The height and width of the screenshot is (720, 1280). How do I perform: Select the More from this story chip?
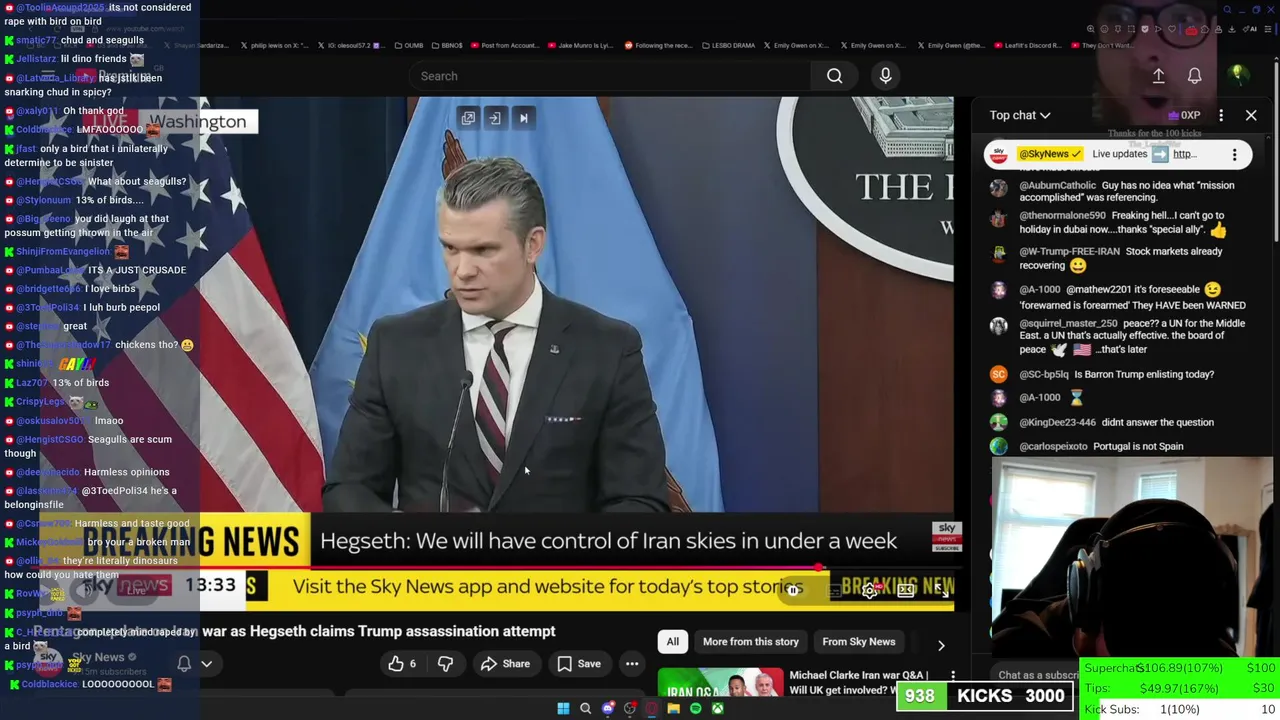point(751,642)
